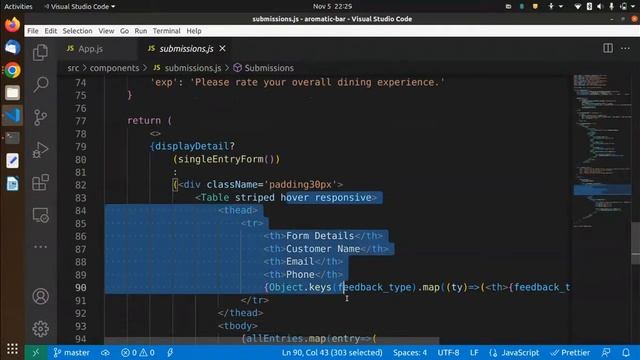The image size is (640, 360).
Task: Open the Go menu
Action: pyautogui.click(x=124, y=31)
